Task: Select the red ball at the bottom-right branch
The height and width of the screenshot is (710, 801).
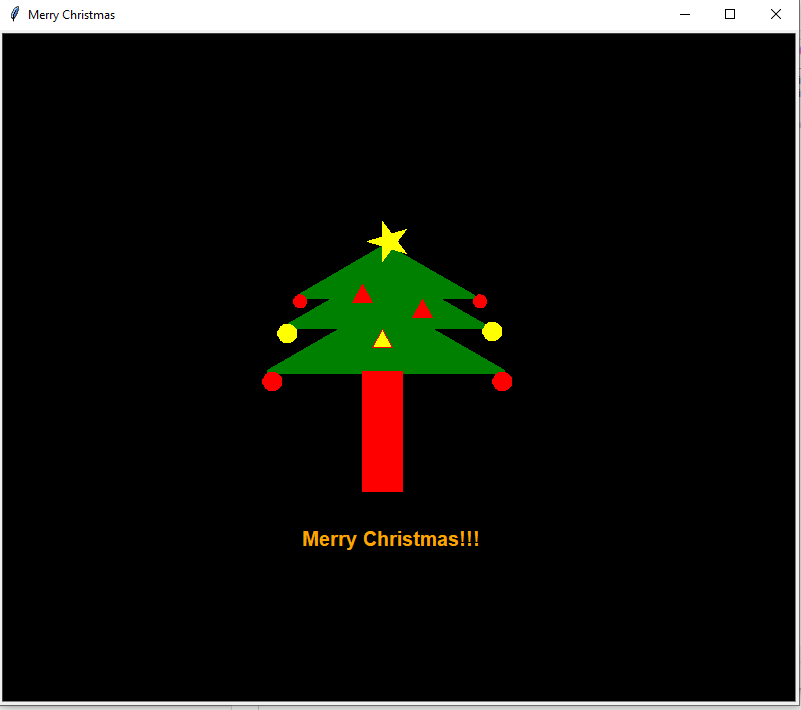Action: (x=503, y=381)
